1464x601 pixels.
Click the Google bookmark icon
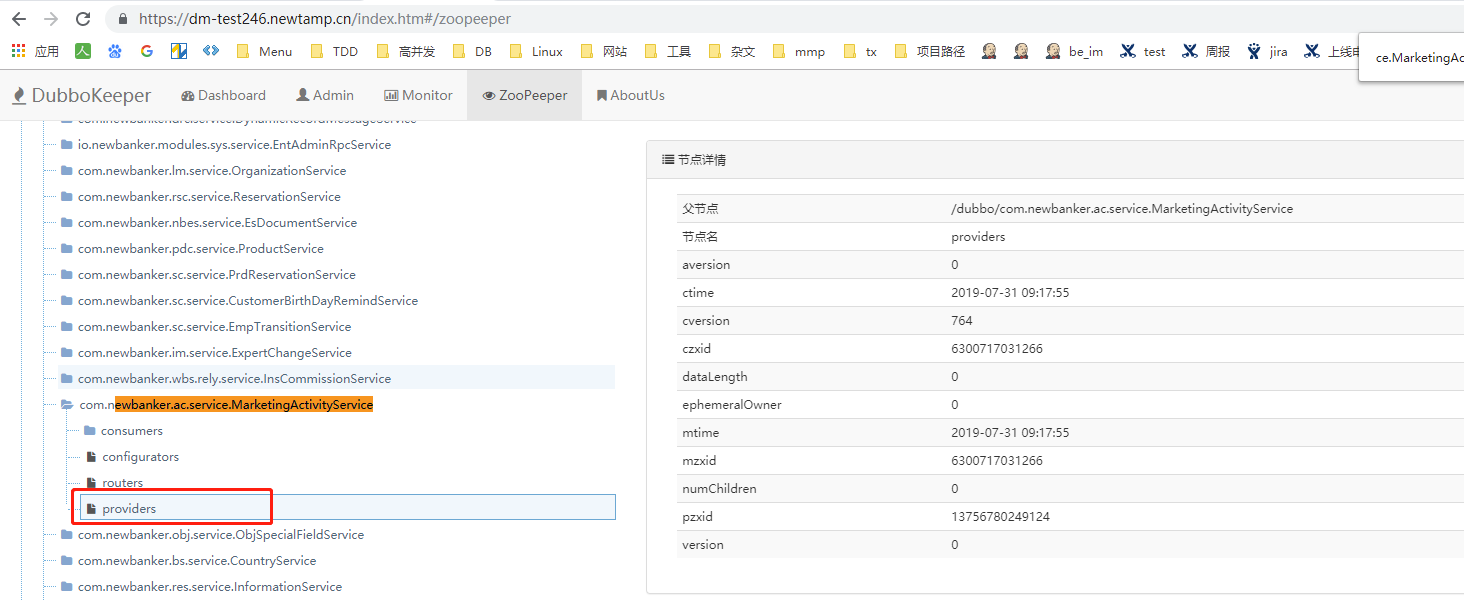point(147,51)
